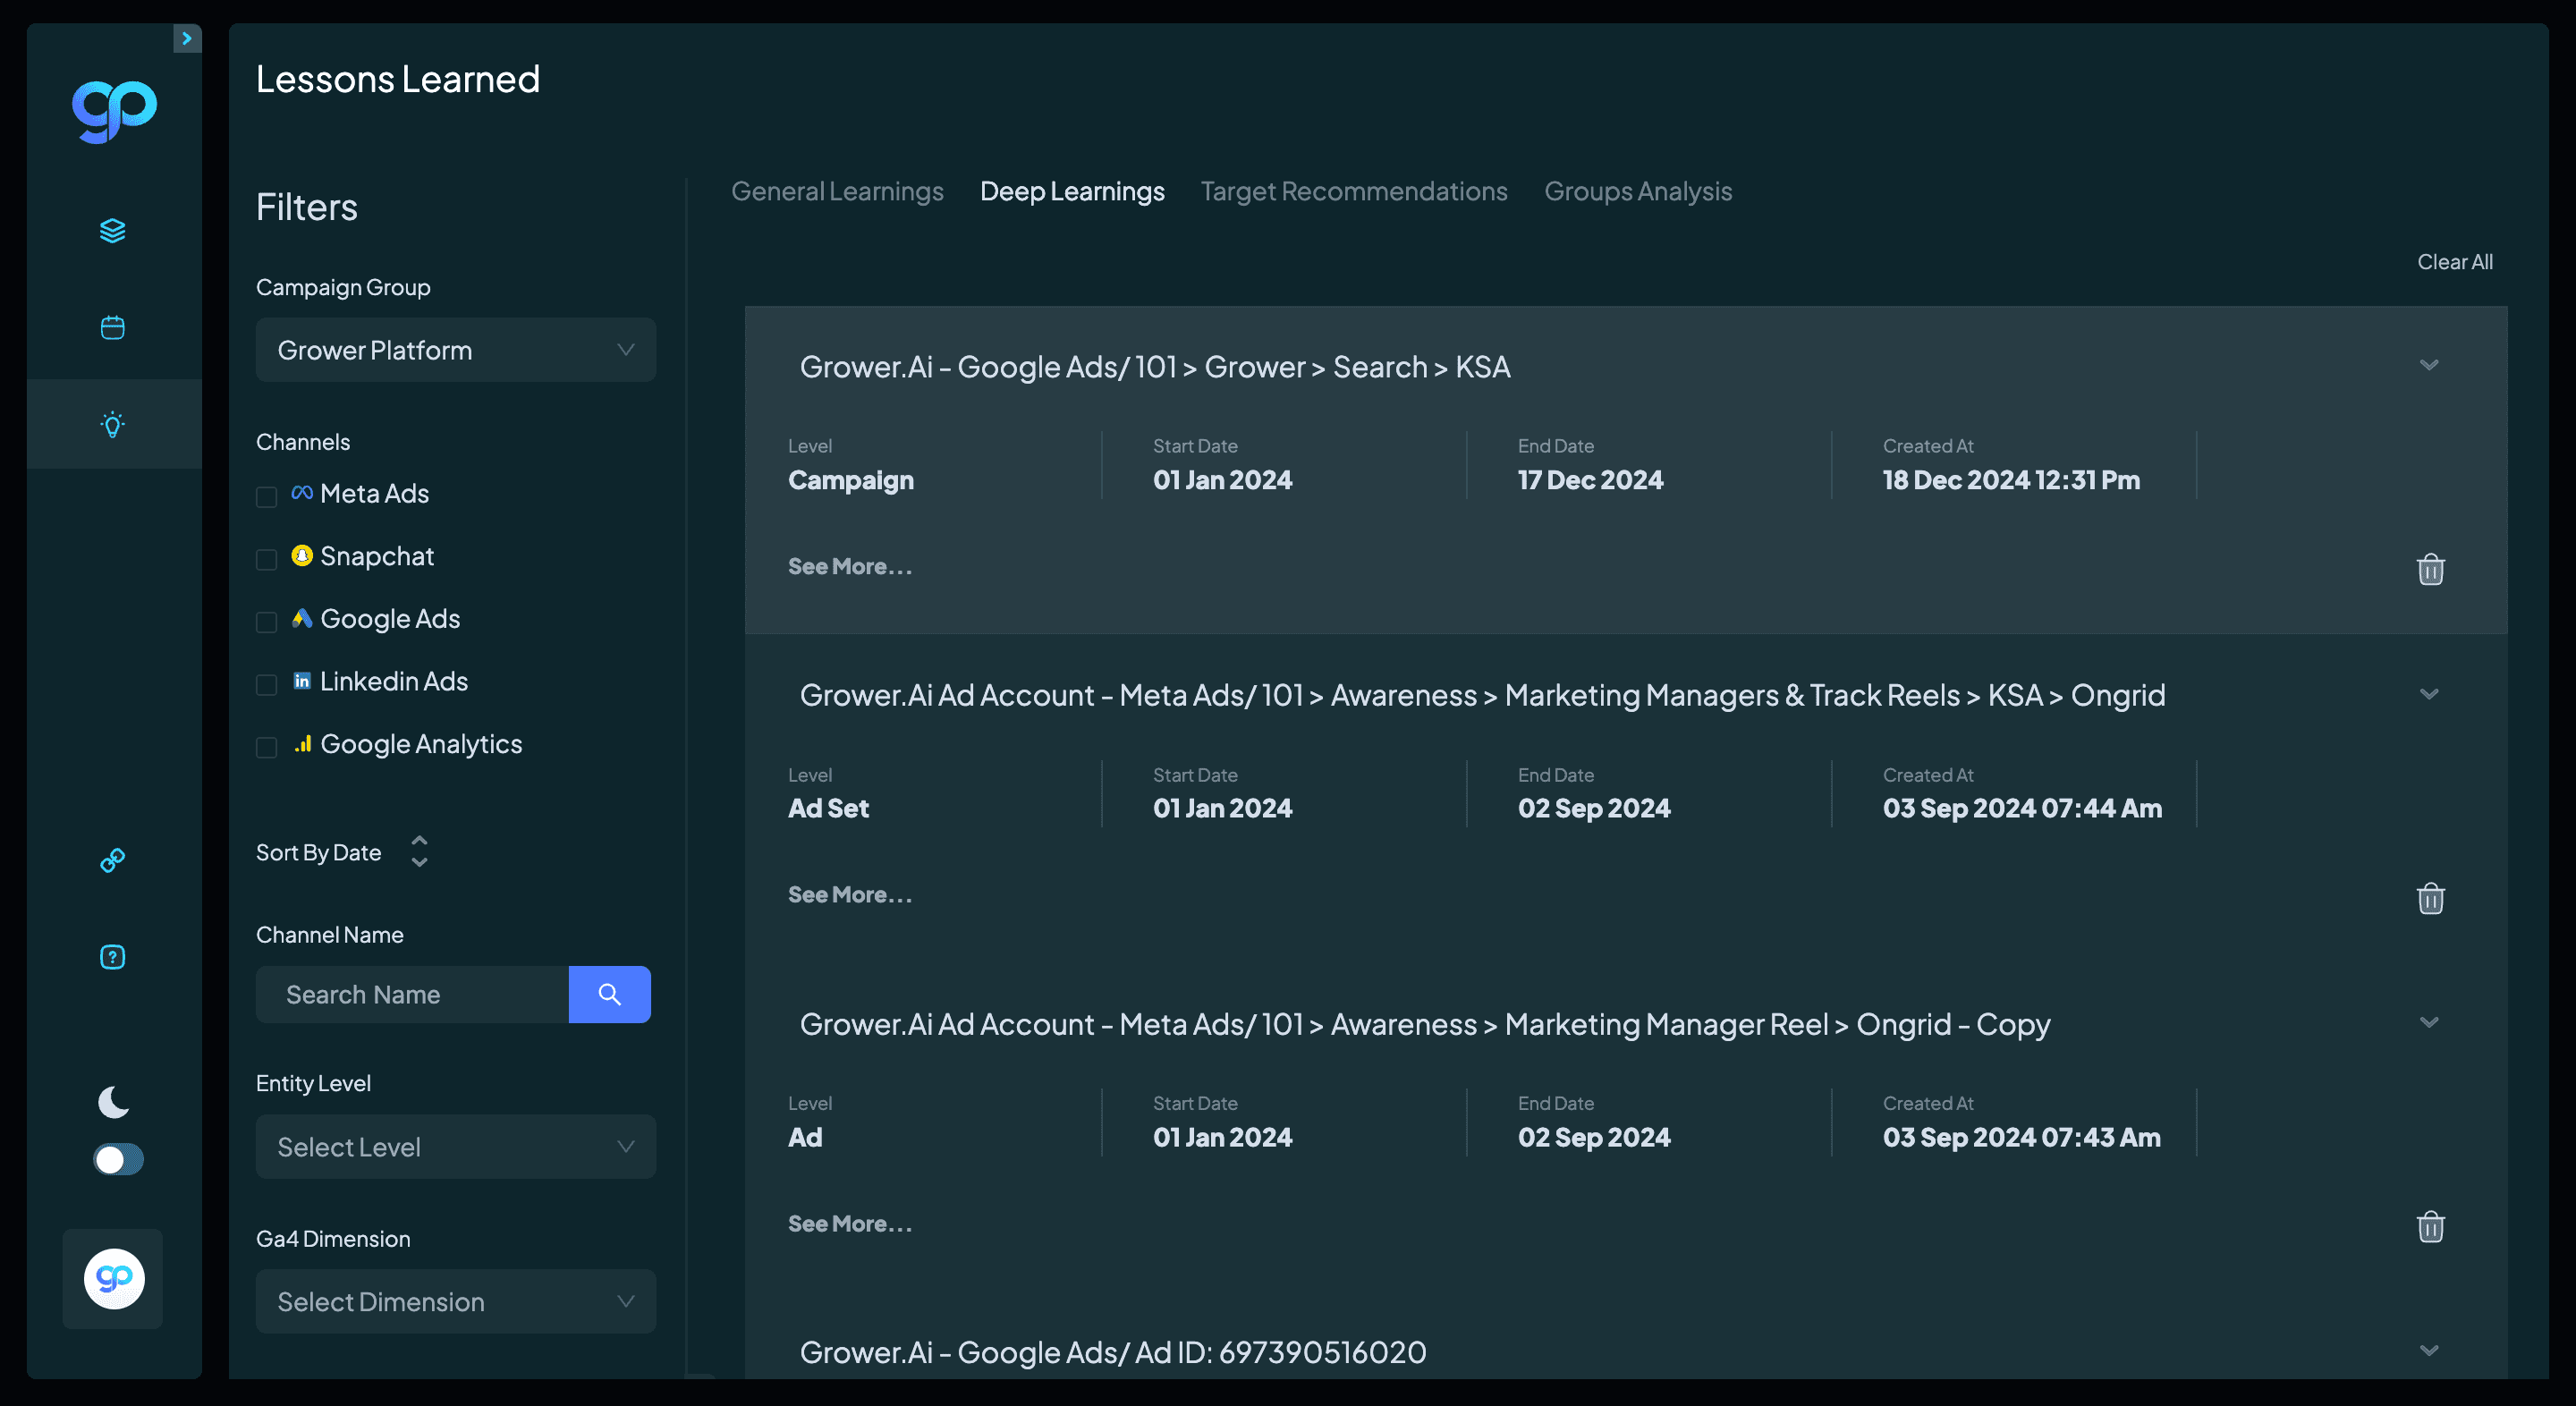Expand the Google Ads Search KSA card chevron
The image size is (2576, 1406).
point(2429,365)
